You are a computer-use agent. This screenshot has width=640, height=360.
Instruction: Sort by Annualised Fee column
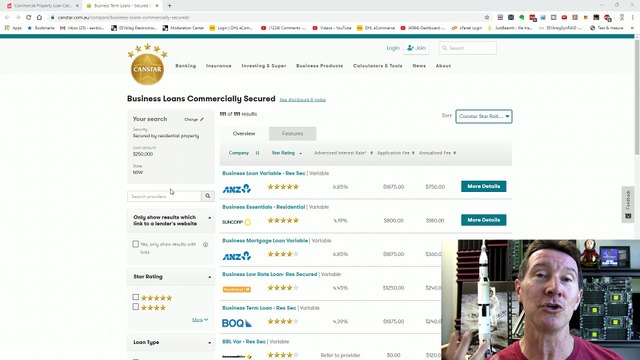point(437,153)
